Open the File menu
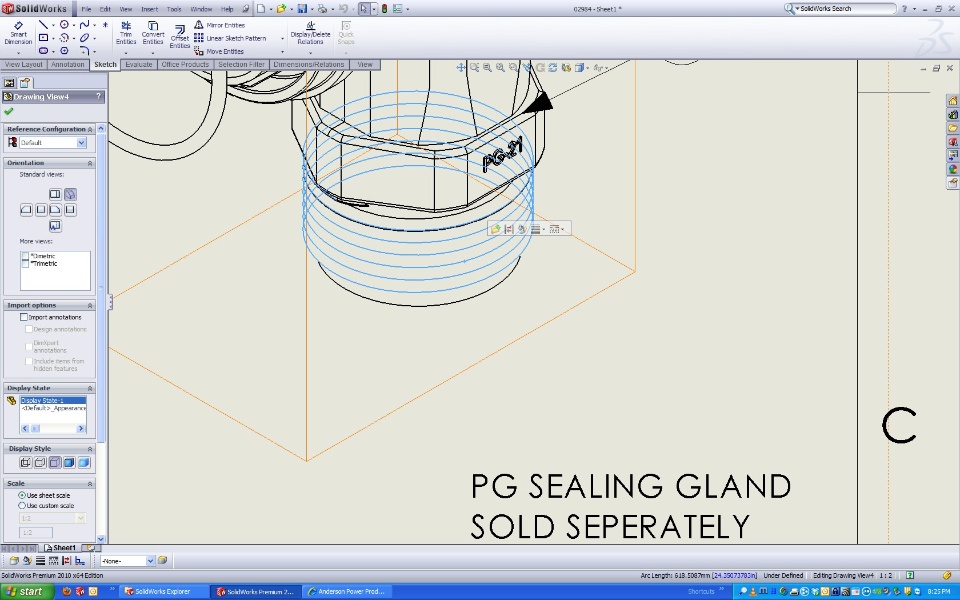The height and width of the screenshot is (600, 960). tap(86, 9)
